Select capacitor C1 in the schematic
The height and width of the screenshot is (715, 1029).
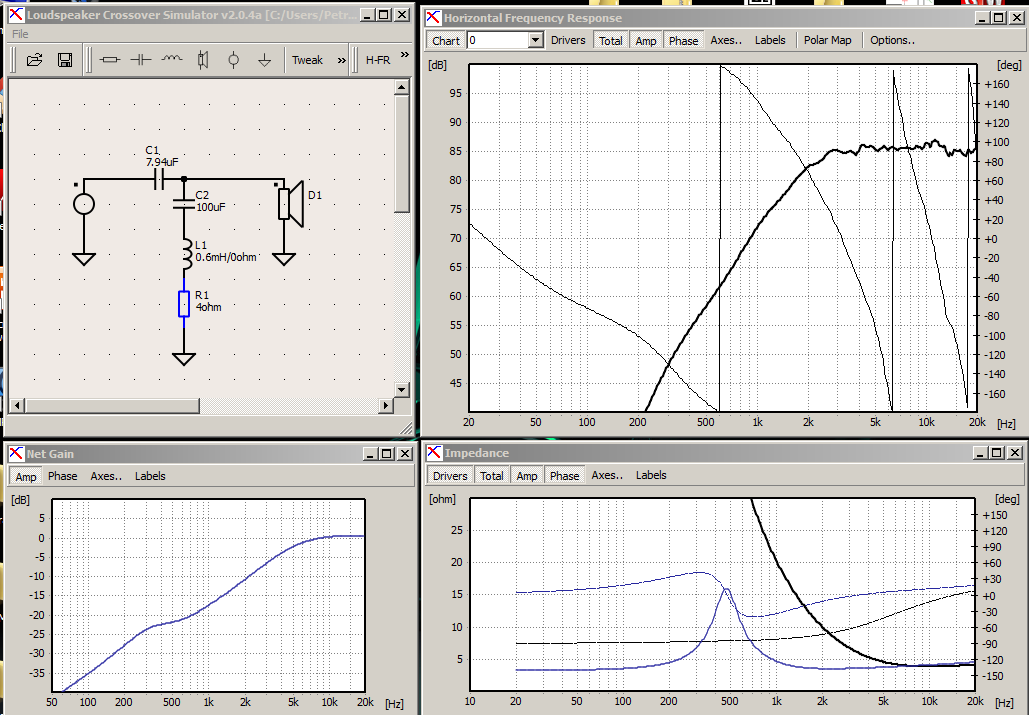[158, 178]
